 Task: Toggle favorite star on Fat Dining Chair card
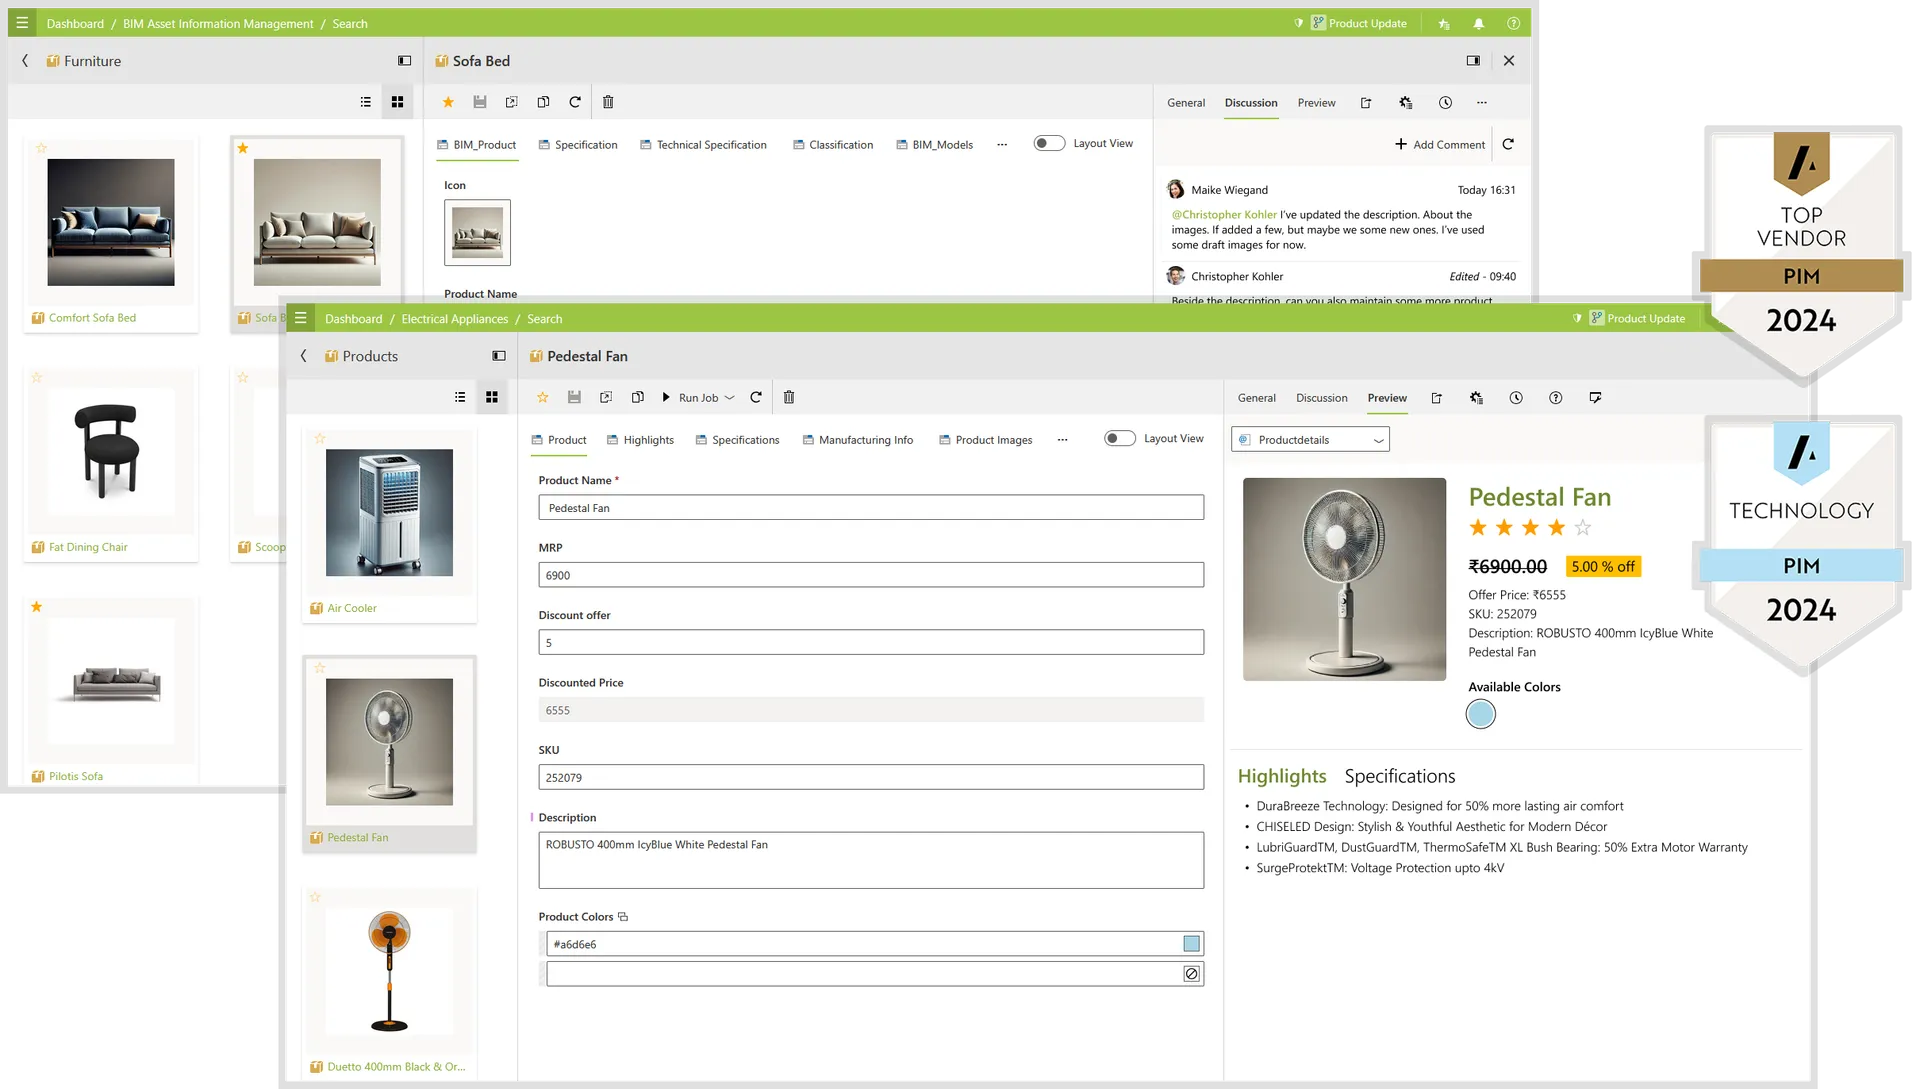pos(37,378)
